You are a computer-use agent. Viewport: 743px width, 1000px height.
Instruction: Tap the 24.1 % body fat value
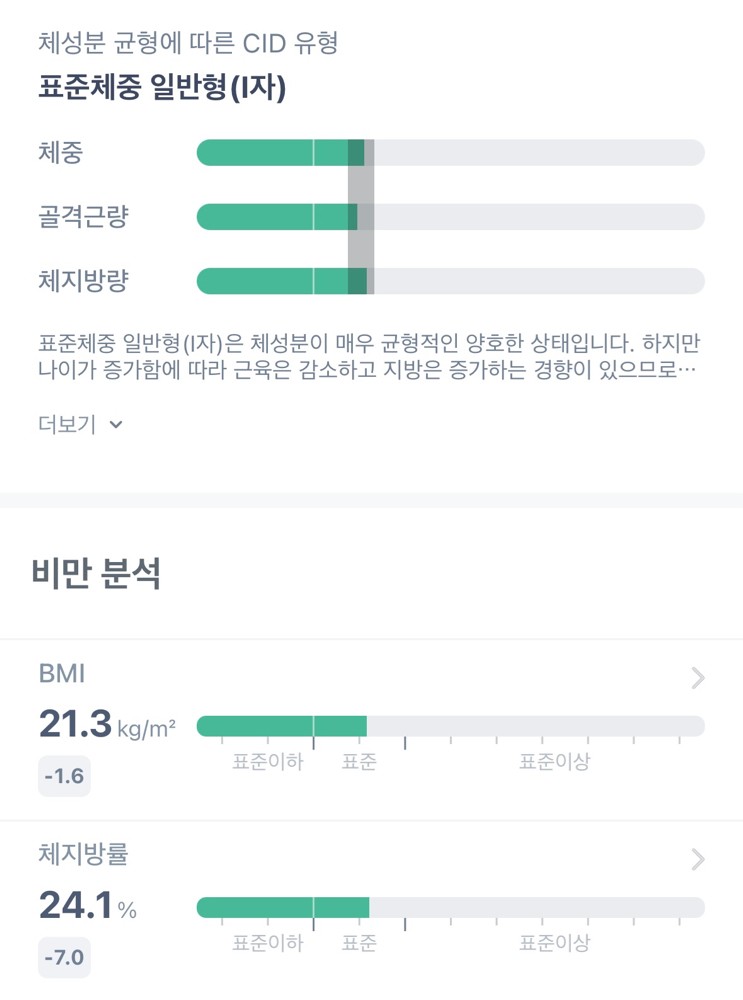tap(88, 905)
